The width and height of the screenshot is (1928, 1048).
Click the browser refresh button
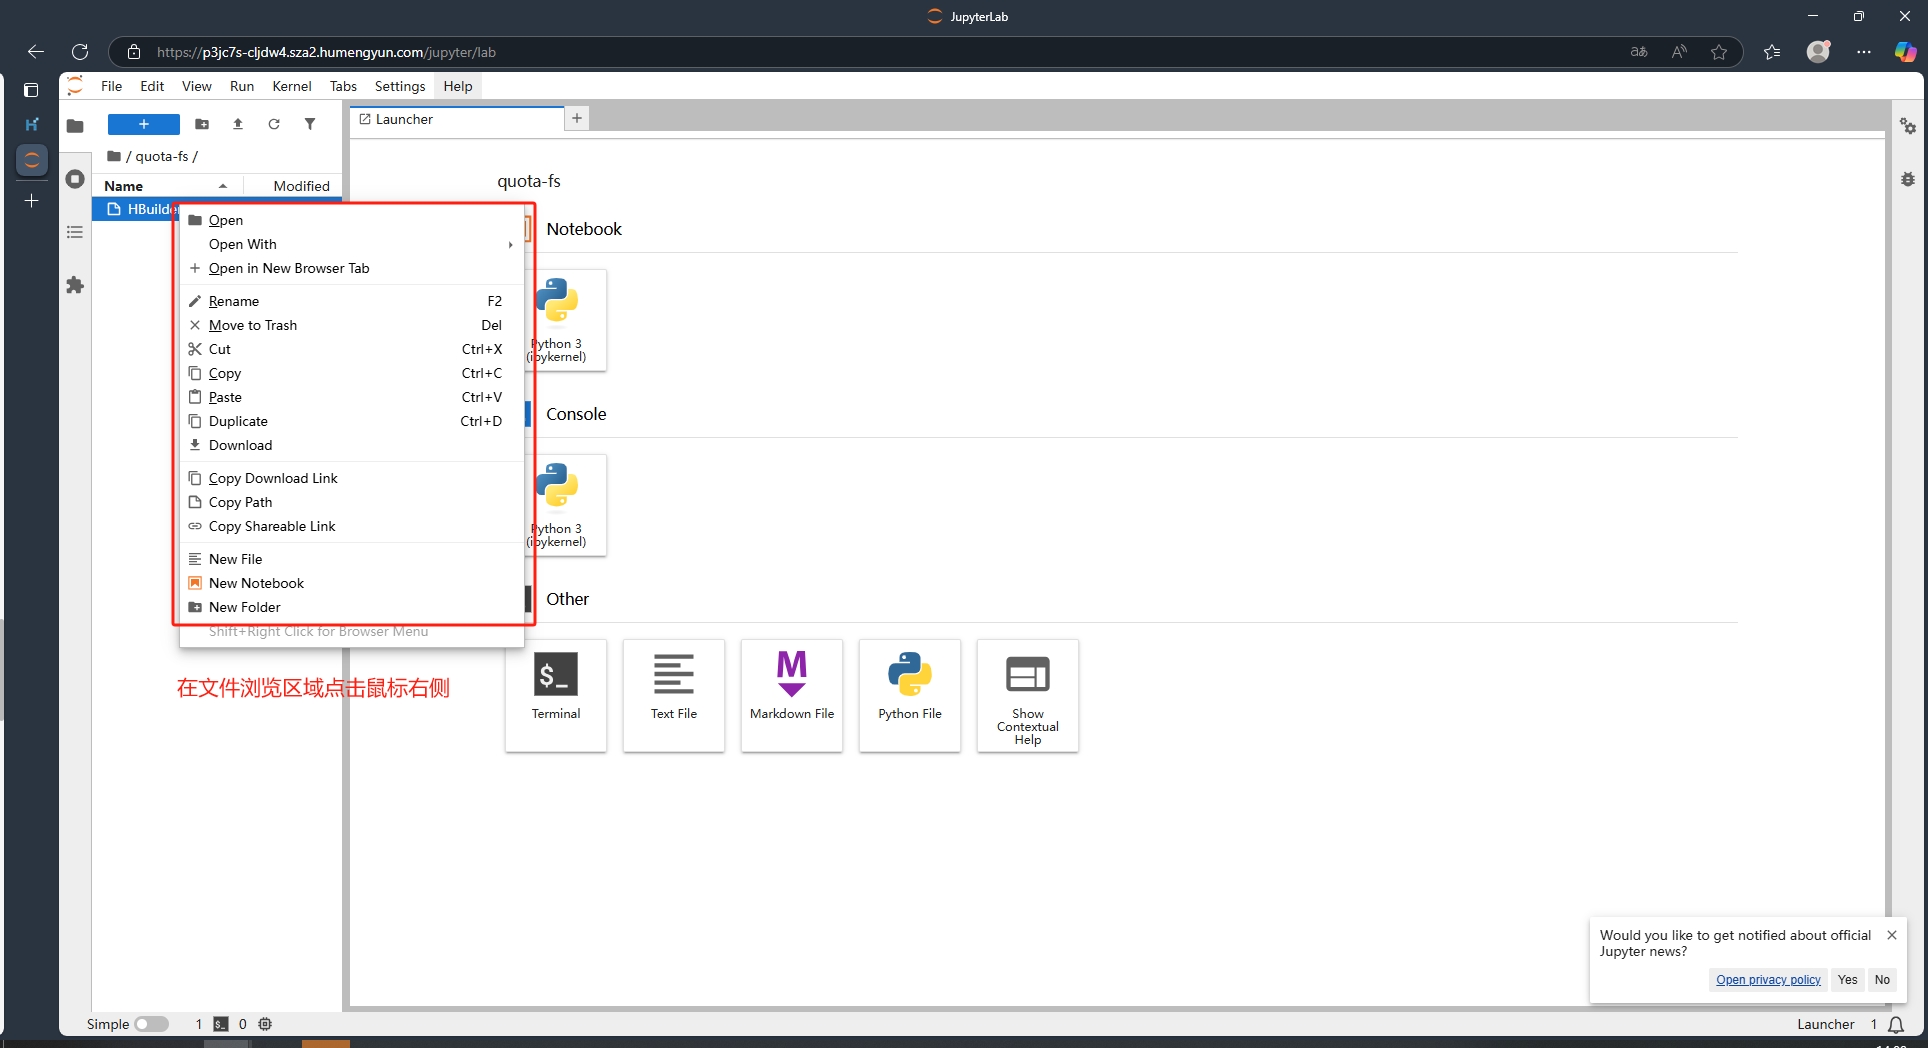(80, 52)
